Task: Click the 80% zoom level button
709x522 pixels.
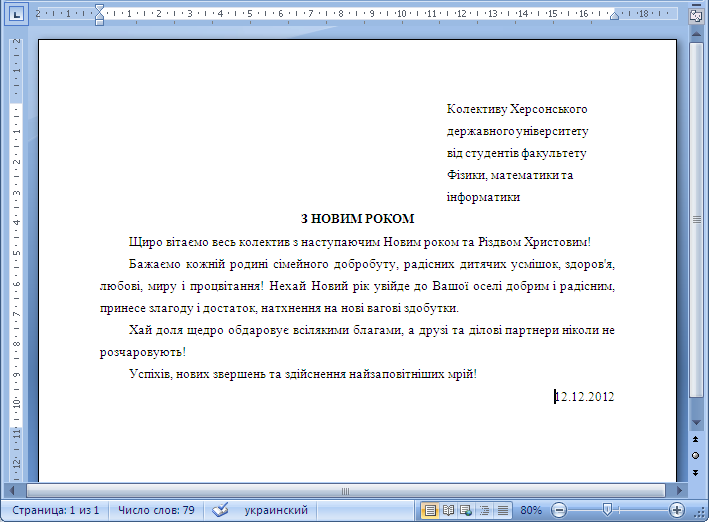Action: [x=531, y=510]
